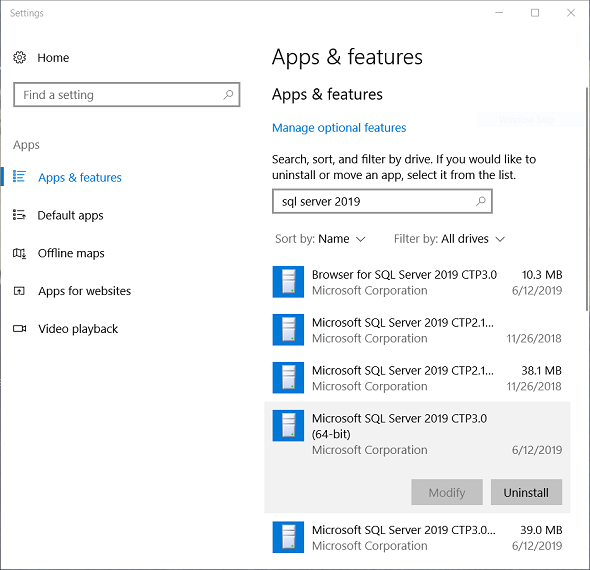Select Browser for SQL Server 2019 CTP3.0
The width and height of the screenshot is (590, 570).
click(417, 282)
